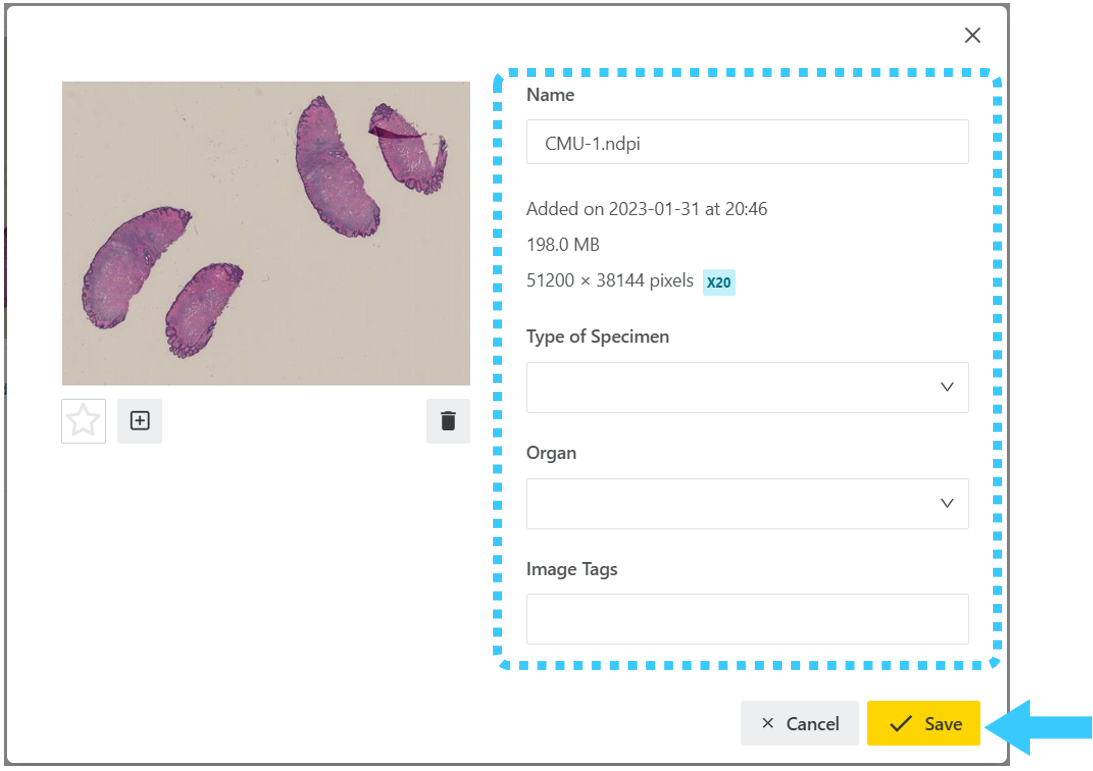Viewport: 1093px width, 771px height.
Task: Focus the Image Tags input field
Action: tap(747, 619)
